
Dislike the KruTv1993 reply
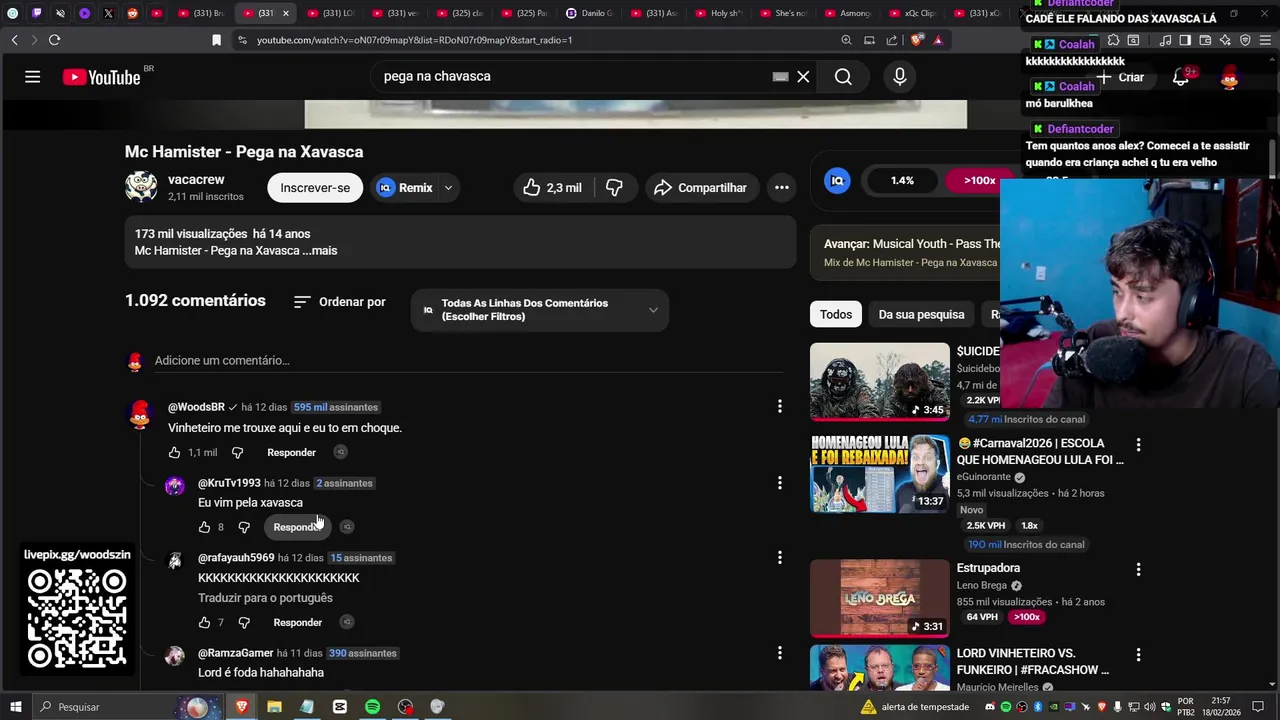tap(244, 527)
